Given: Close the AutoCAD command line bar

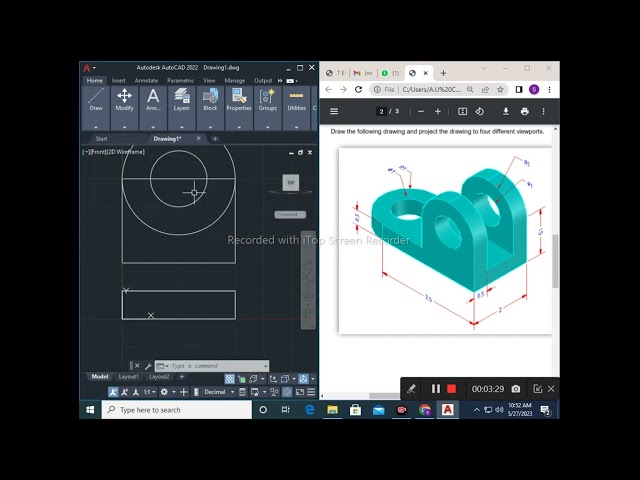Looking at the screenshot, I should coord(137,366).
